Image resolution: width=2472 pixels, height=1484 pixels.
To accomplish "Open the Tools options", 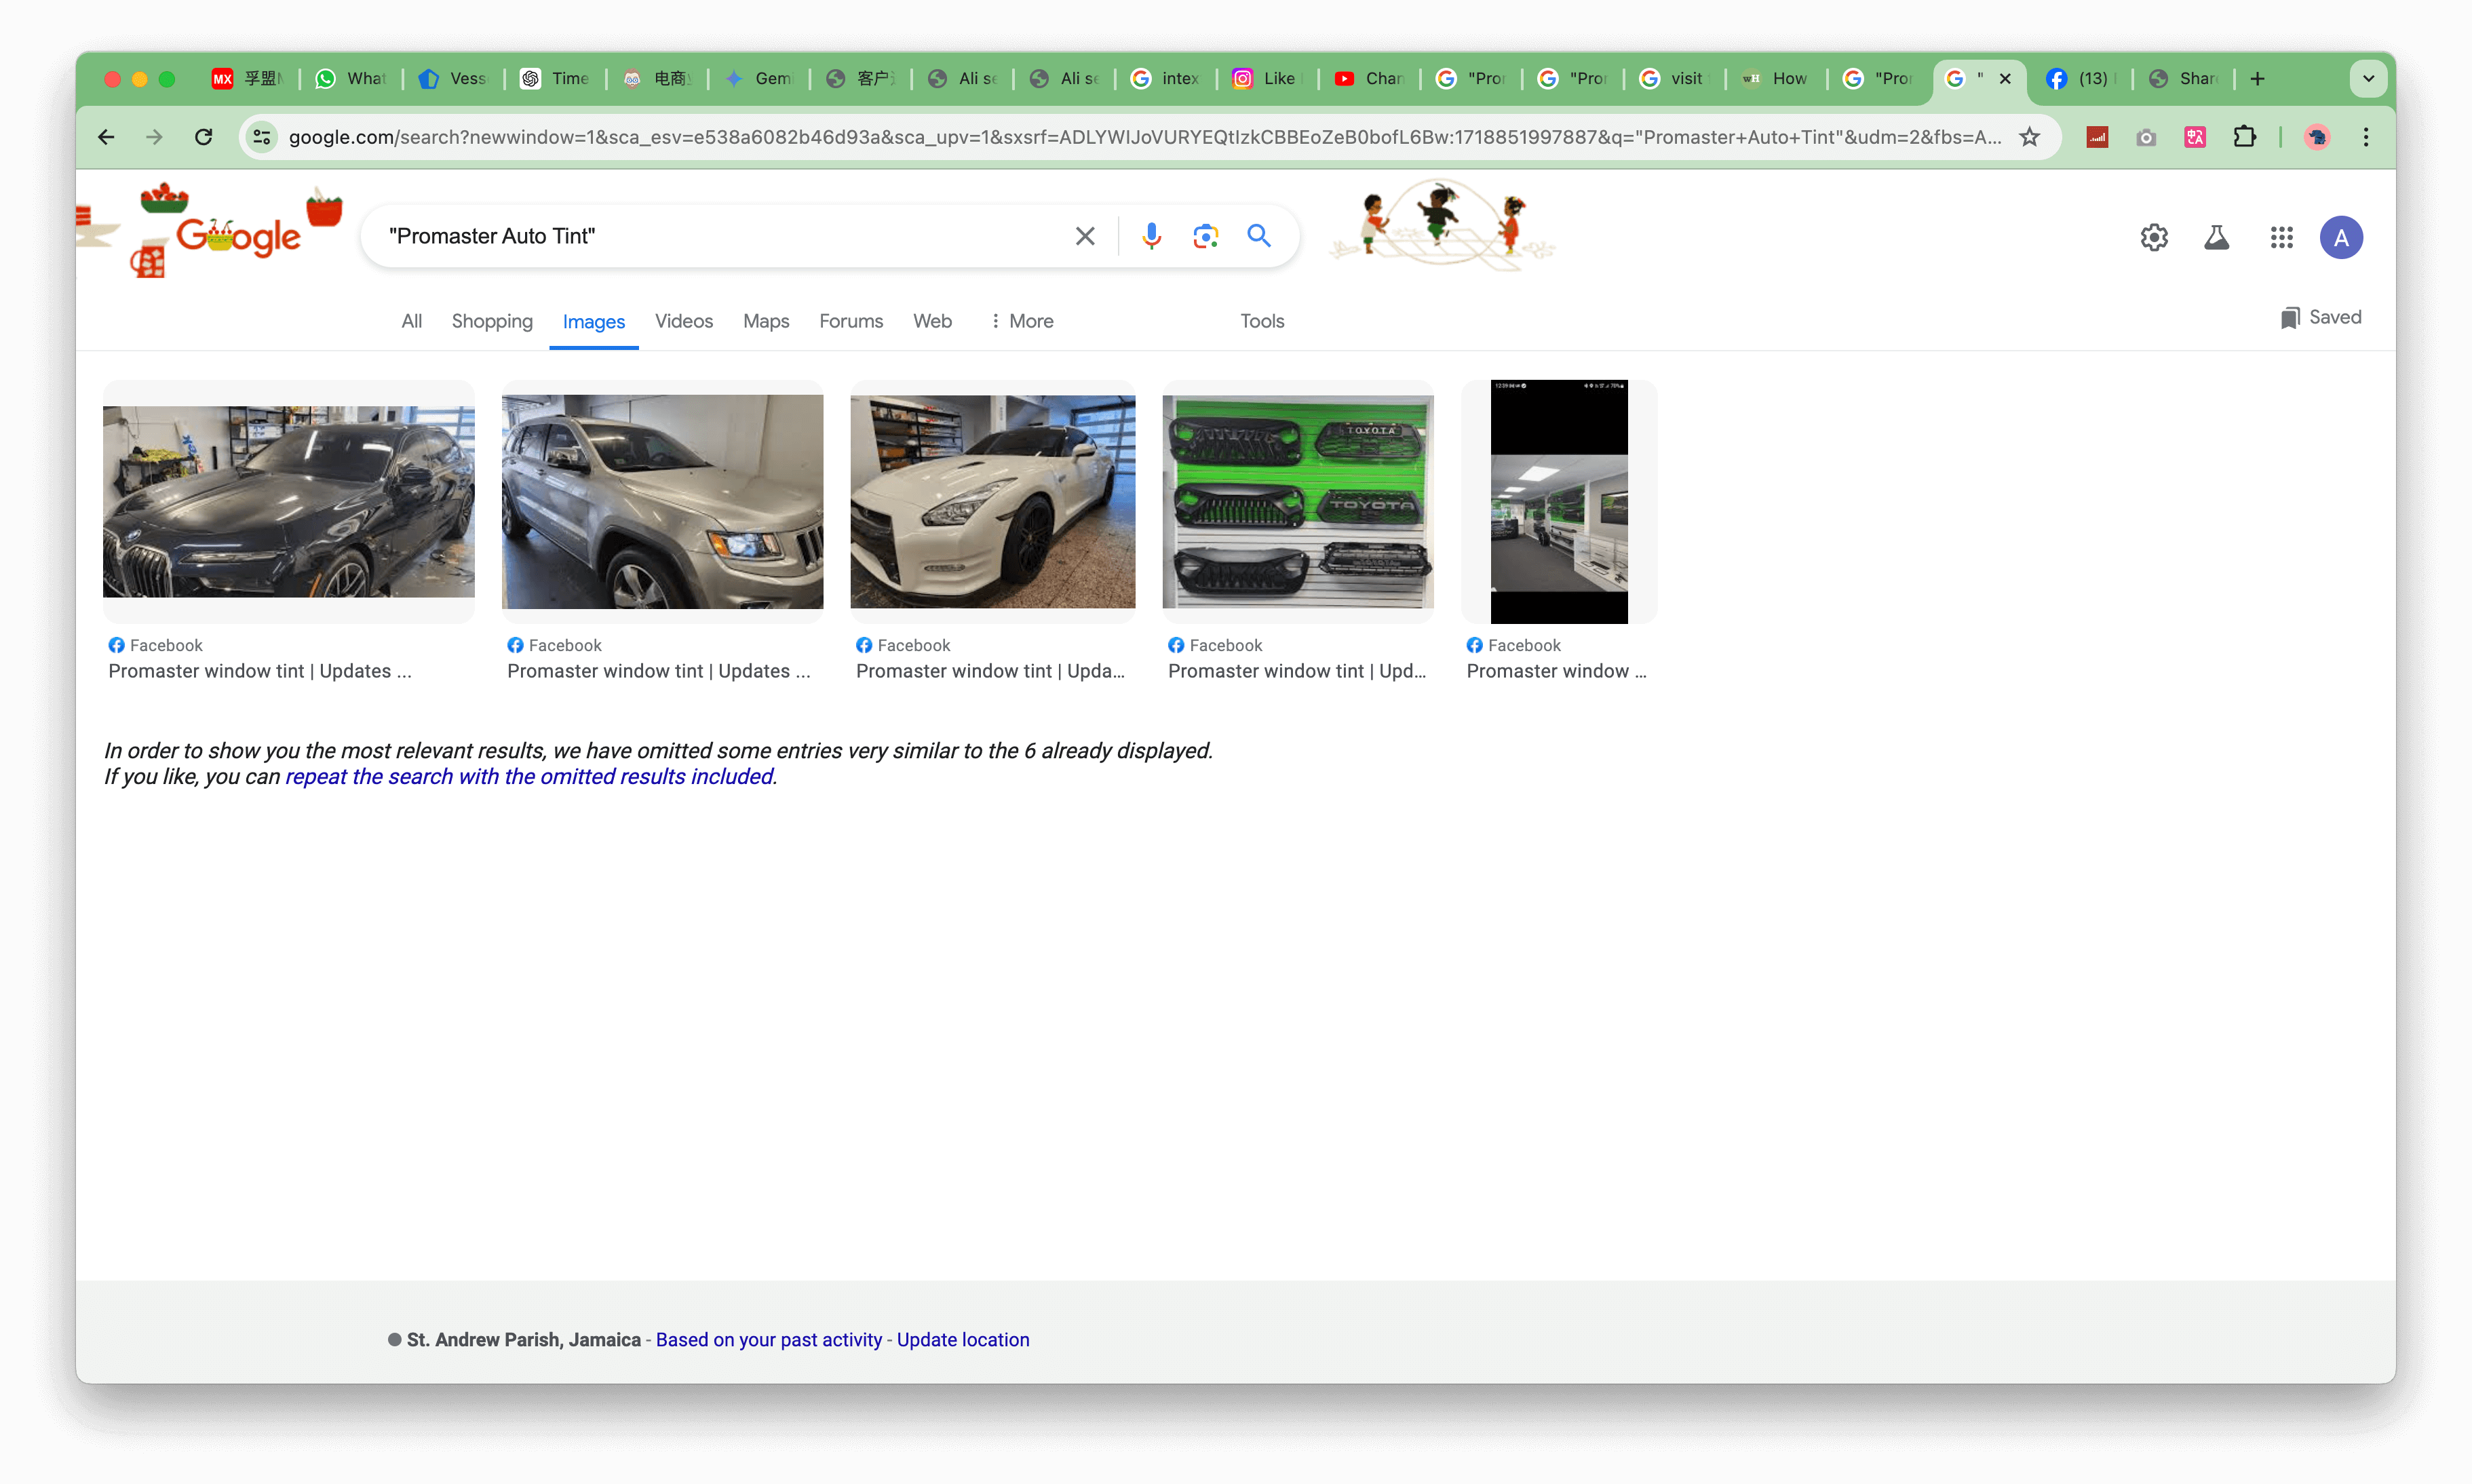I will coord(1262,321).
